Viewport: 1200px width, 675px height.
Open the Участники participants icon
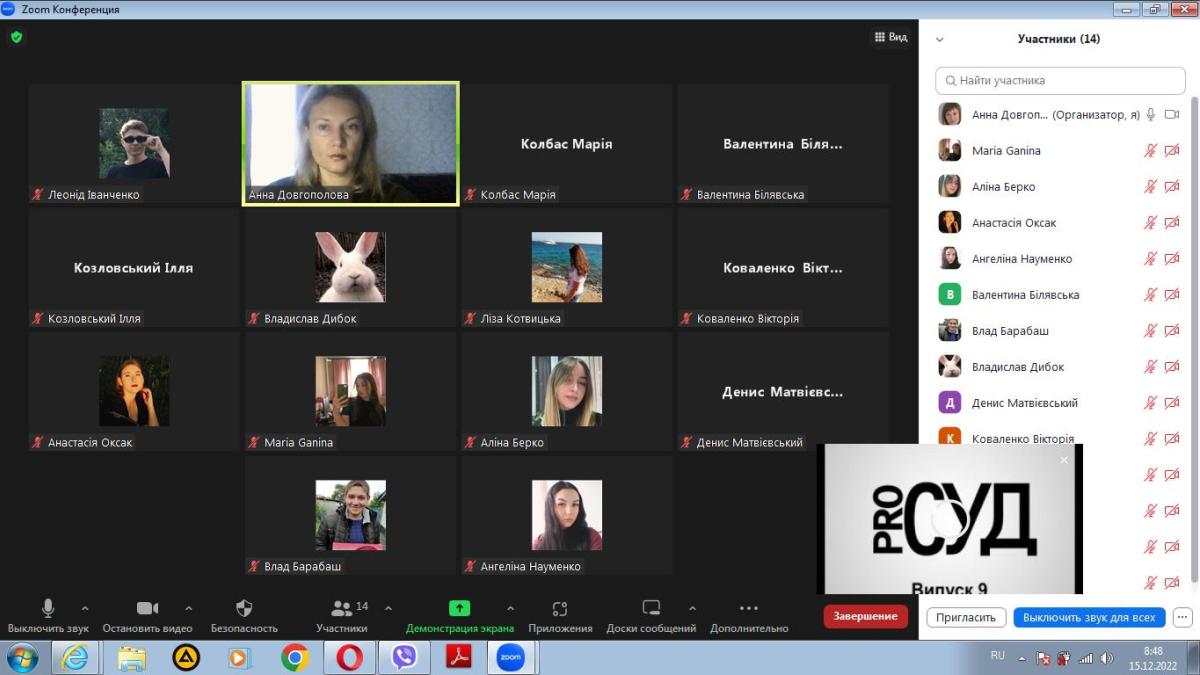point(342,608)
